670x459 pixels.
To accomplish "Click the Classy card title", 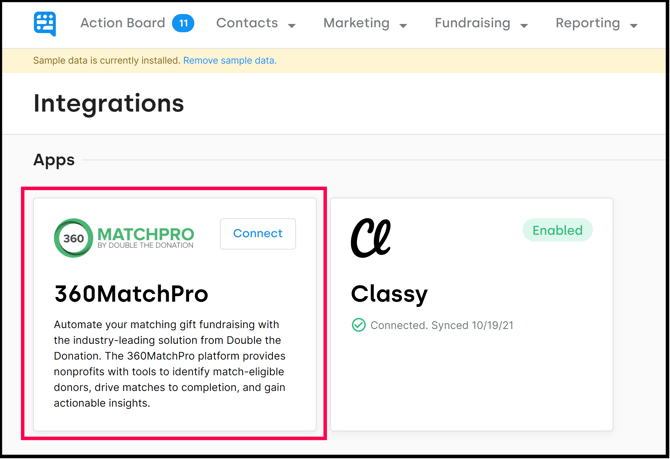I will pyautogui.click(x=389, y=294).
